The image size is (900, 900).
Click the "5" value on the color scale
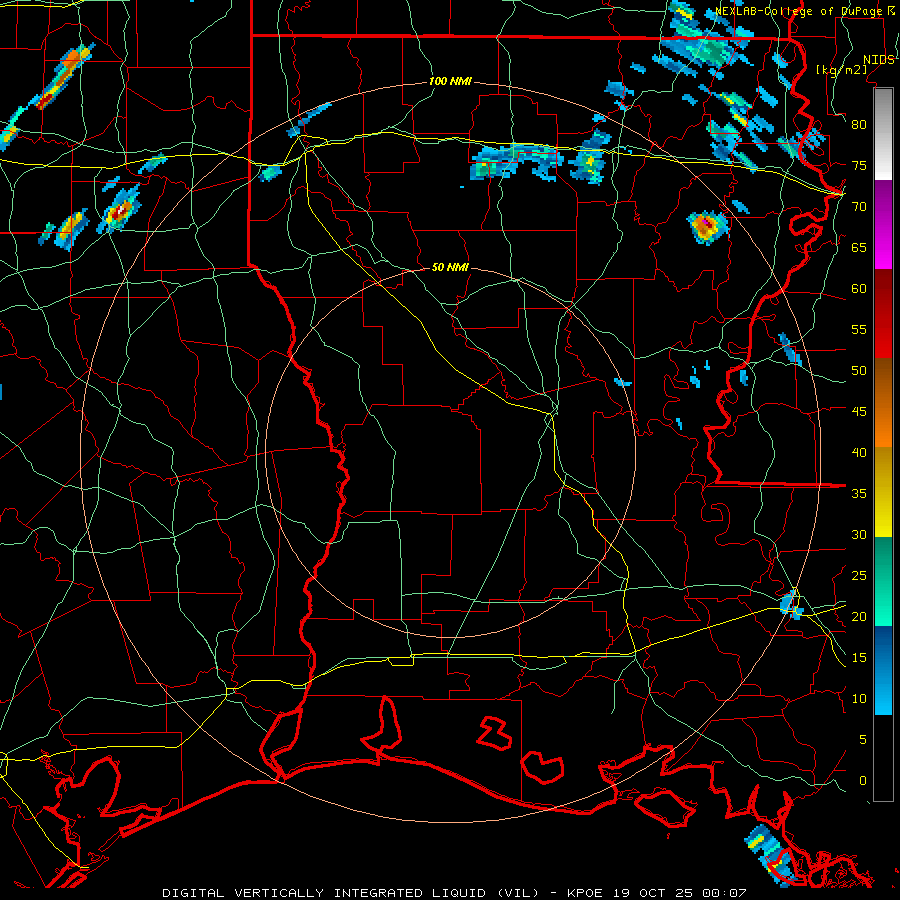(863, 740)
